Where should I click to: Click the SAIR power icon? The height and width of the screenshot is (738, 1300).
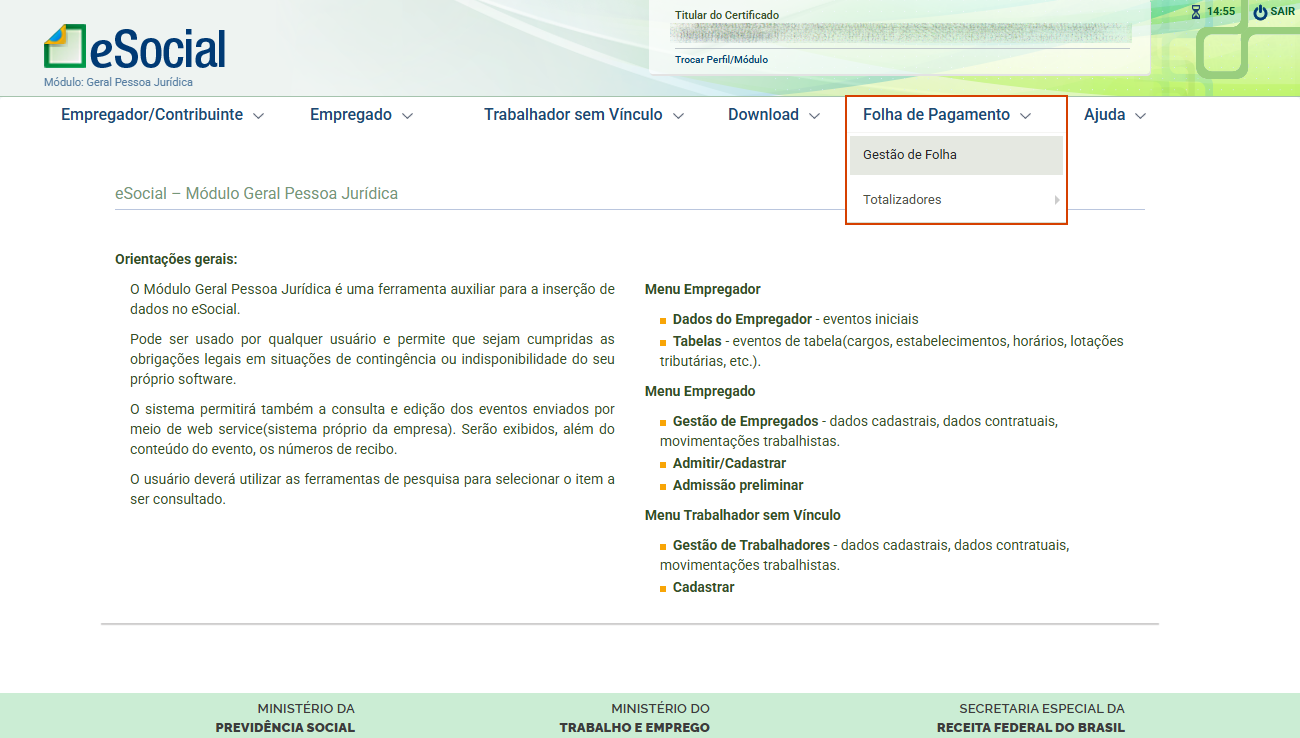tap(1260, 12)
